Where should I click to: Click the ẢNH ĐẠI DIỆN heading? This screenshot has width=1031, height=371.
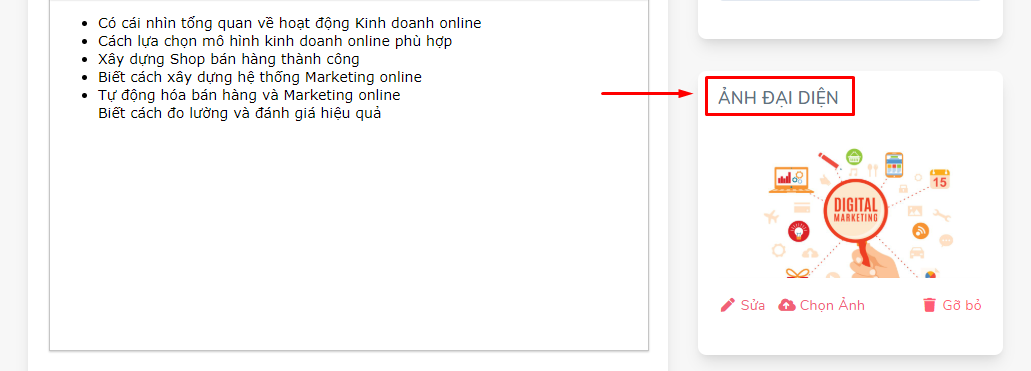tap(779, 98)
